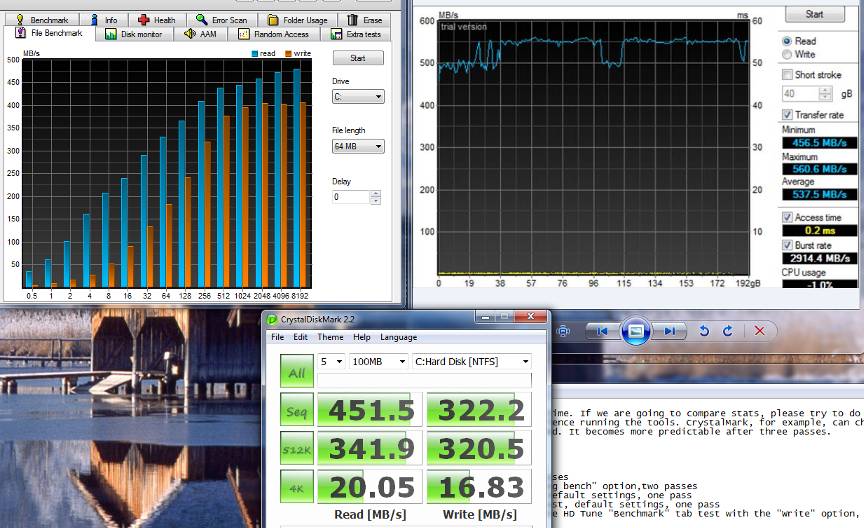Click the Info tab icon
Viewport: 864px width, 528px height.
coord(94,20)
